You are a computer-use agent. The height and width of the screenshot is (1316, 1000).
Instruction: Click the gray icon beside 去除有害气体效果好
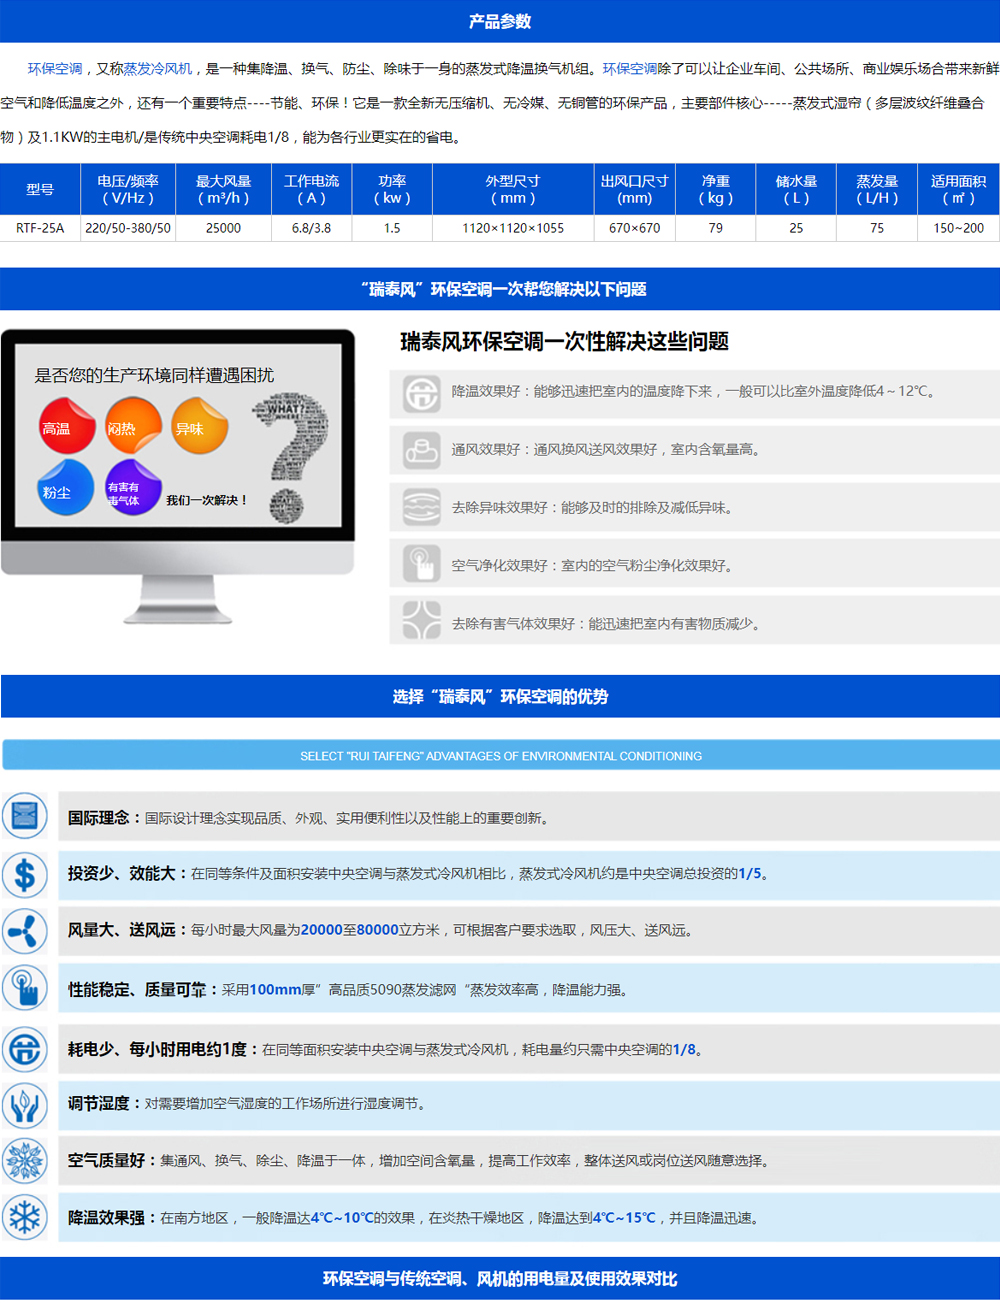421,621
